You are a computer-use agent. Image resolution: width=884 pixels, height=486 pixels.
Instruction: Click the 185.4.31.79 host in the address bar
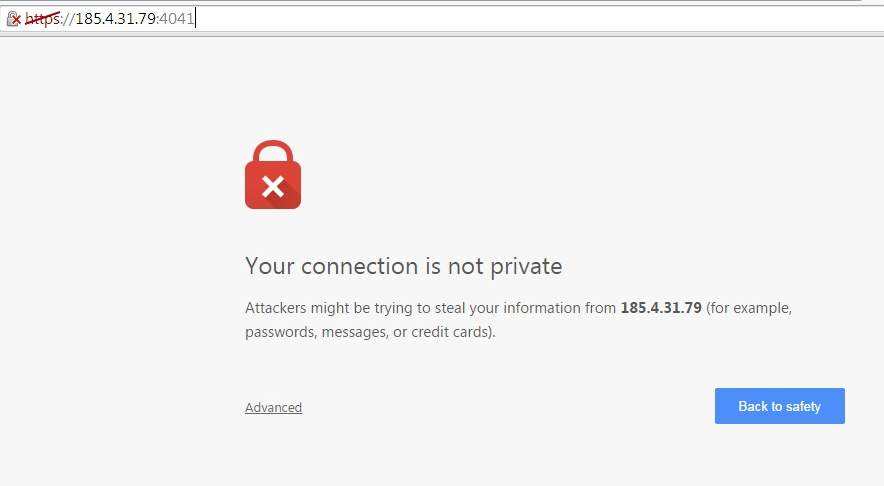point(116,19)
